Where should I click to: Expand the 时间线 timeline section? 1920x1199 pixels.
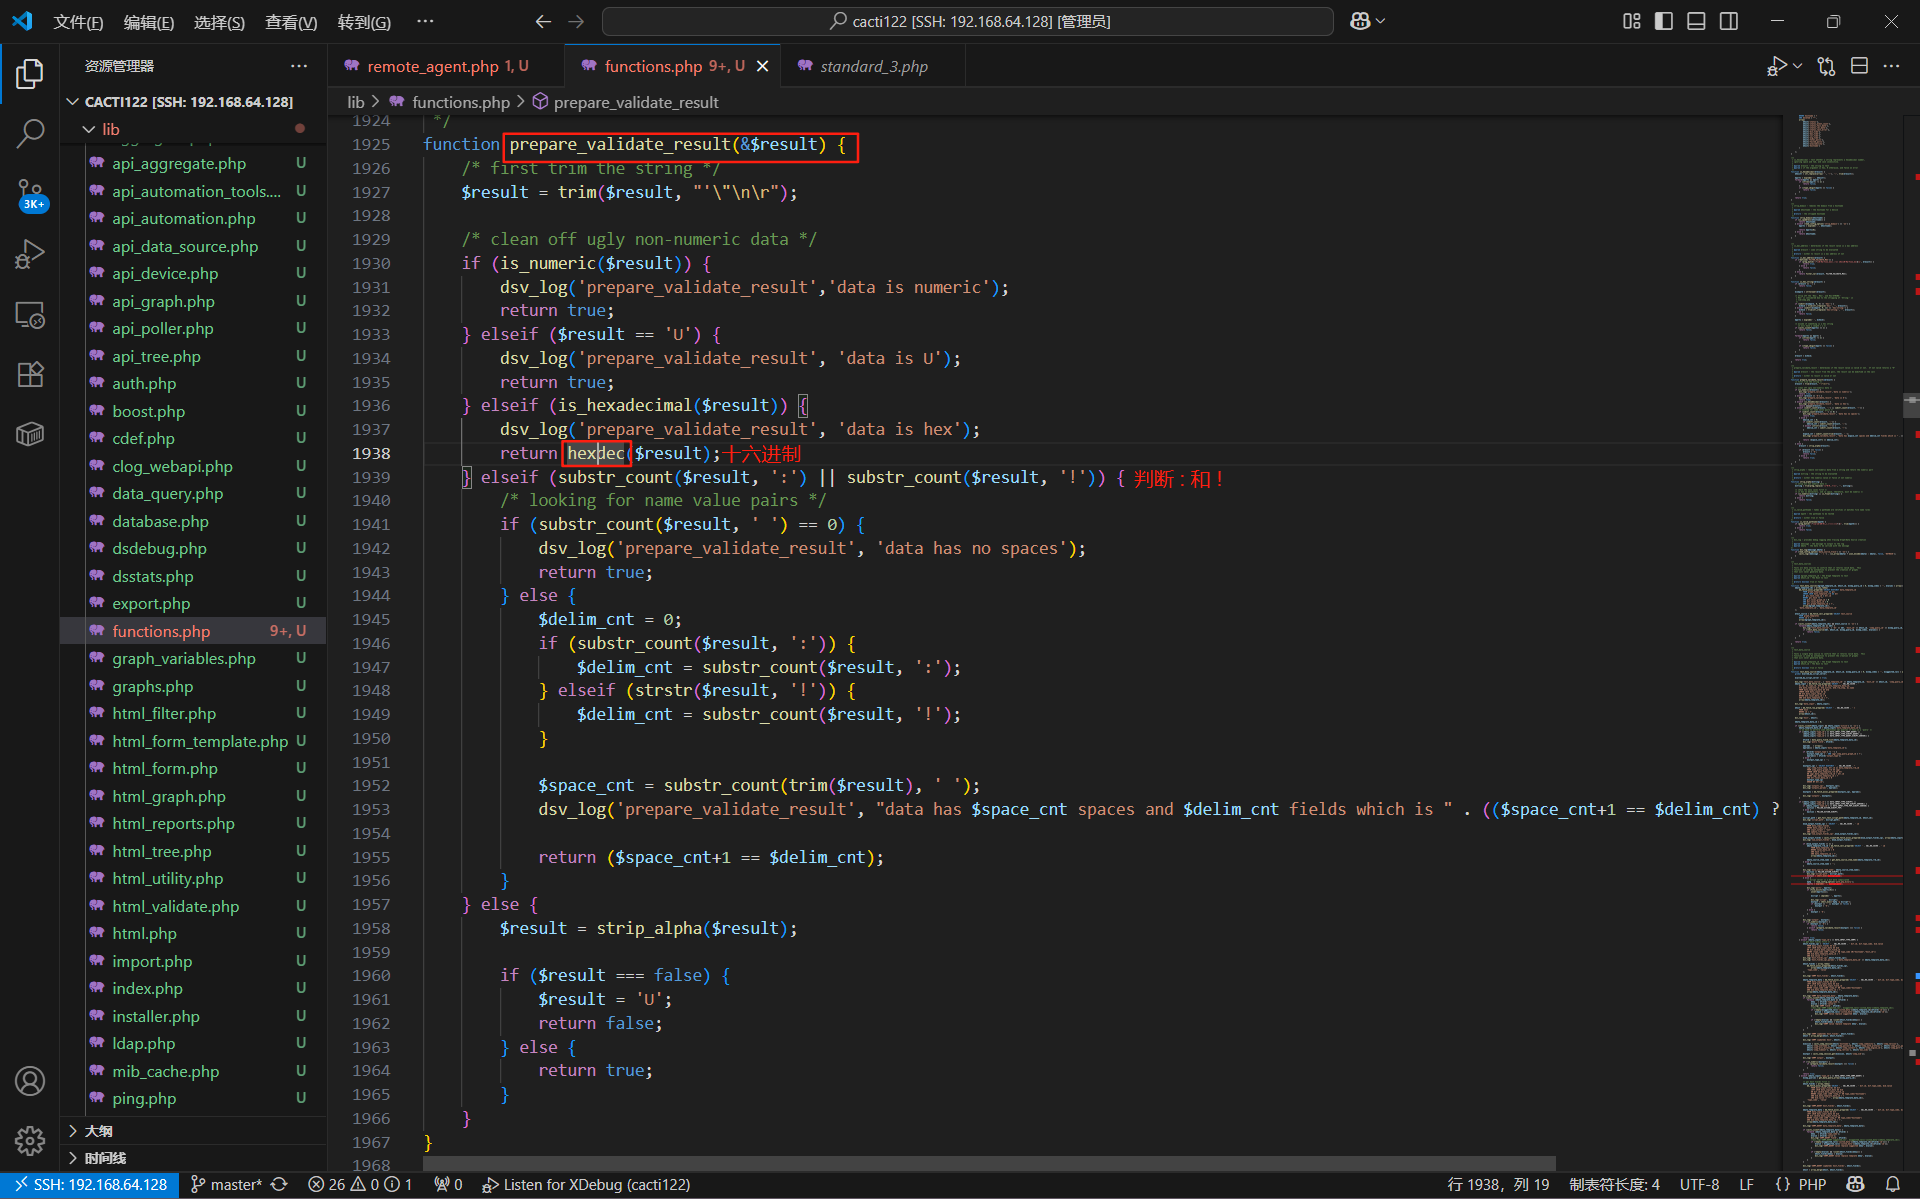(x=72, y=1158)
